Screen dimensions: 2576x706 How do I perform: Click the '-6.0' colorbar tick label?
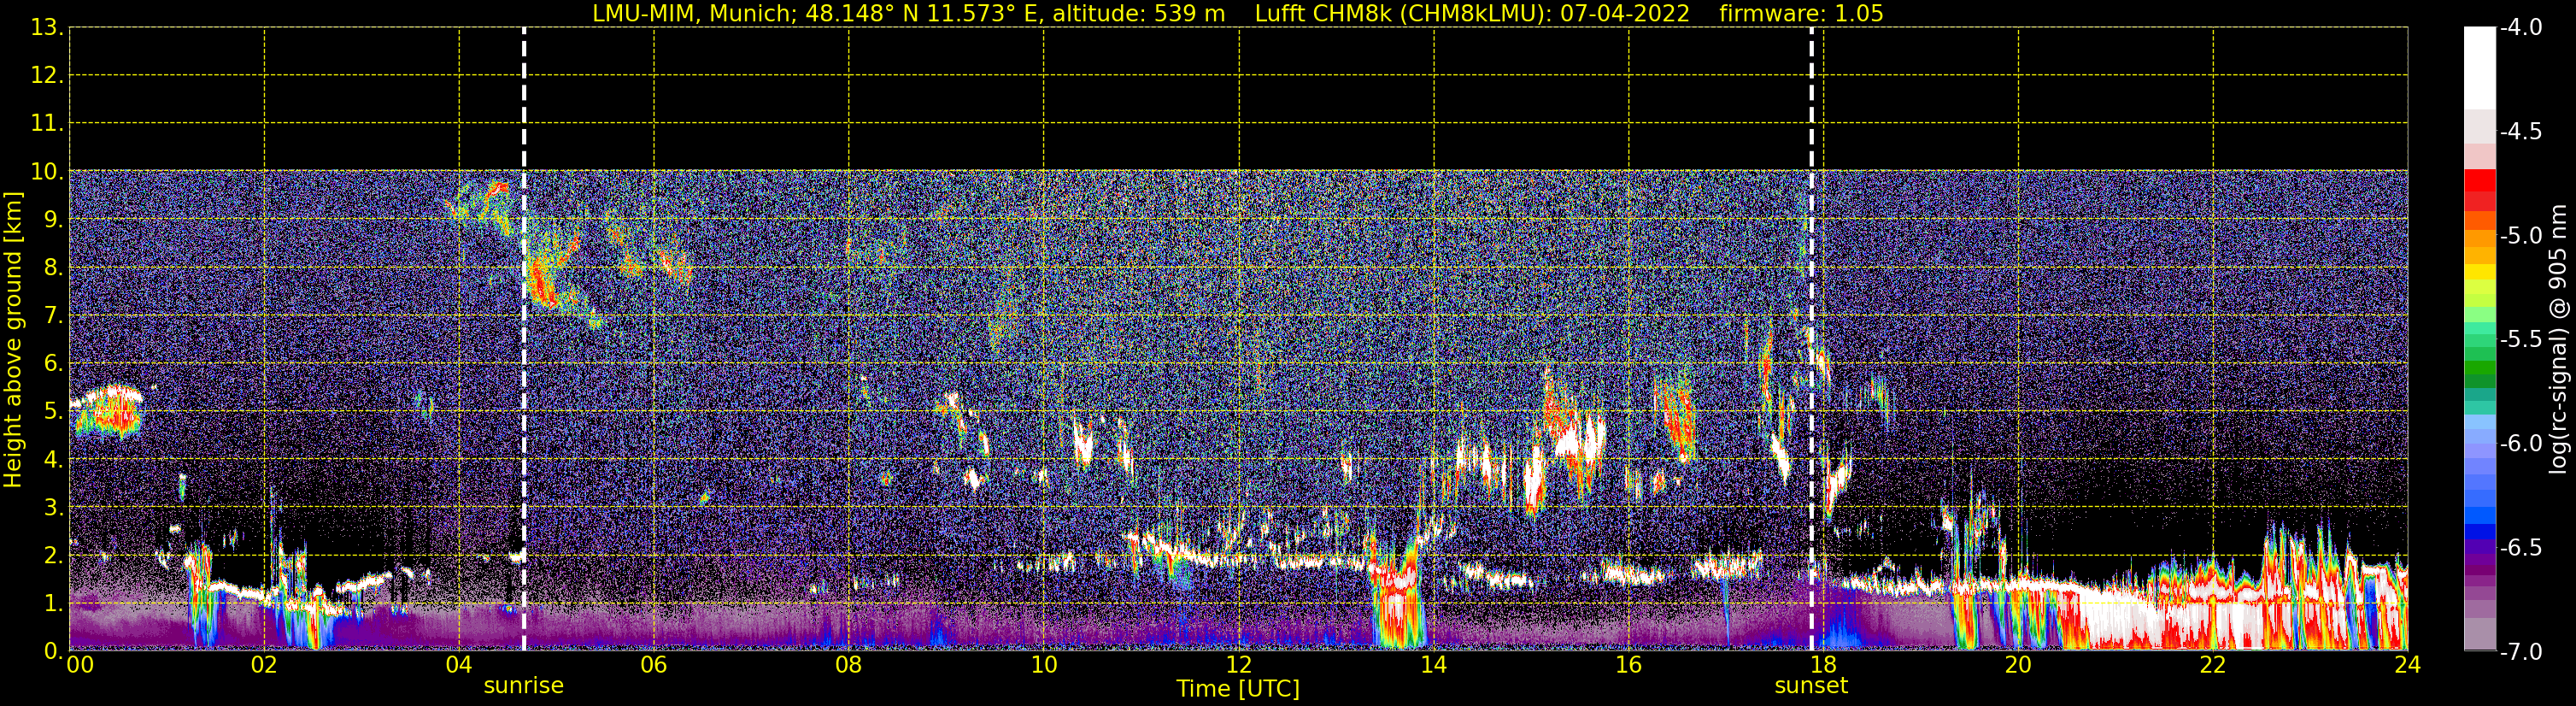pos(2520,444)
